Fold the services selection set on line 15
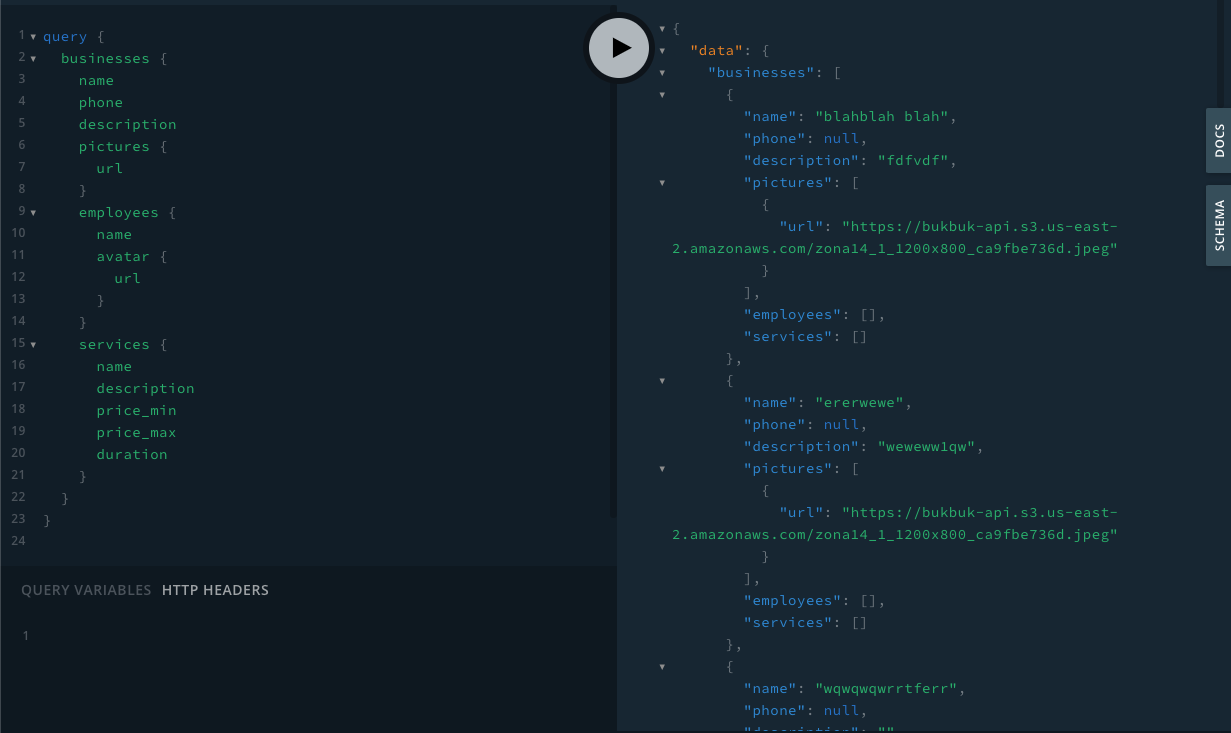Image resolution: width=1231 pixels, height=733 pixels. (32, 344)
